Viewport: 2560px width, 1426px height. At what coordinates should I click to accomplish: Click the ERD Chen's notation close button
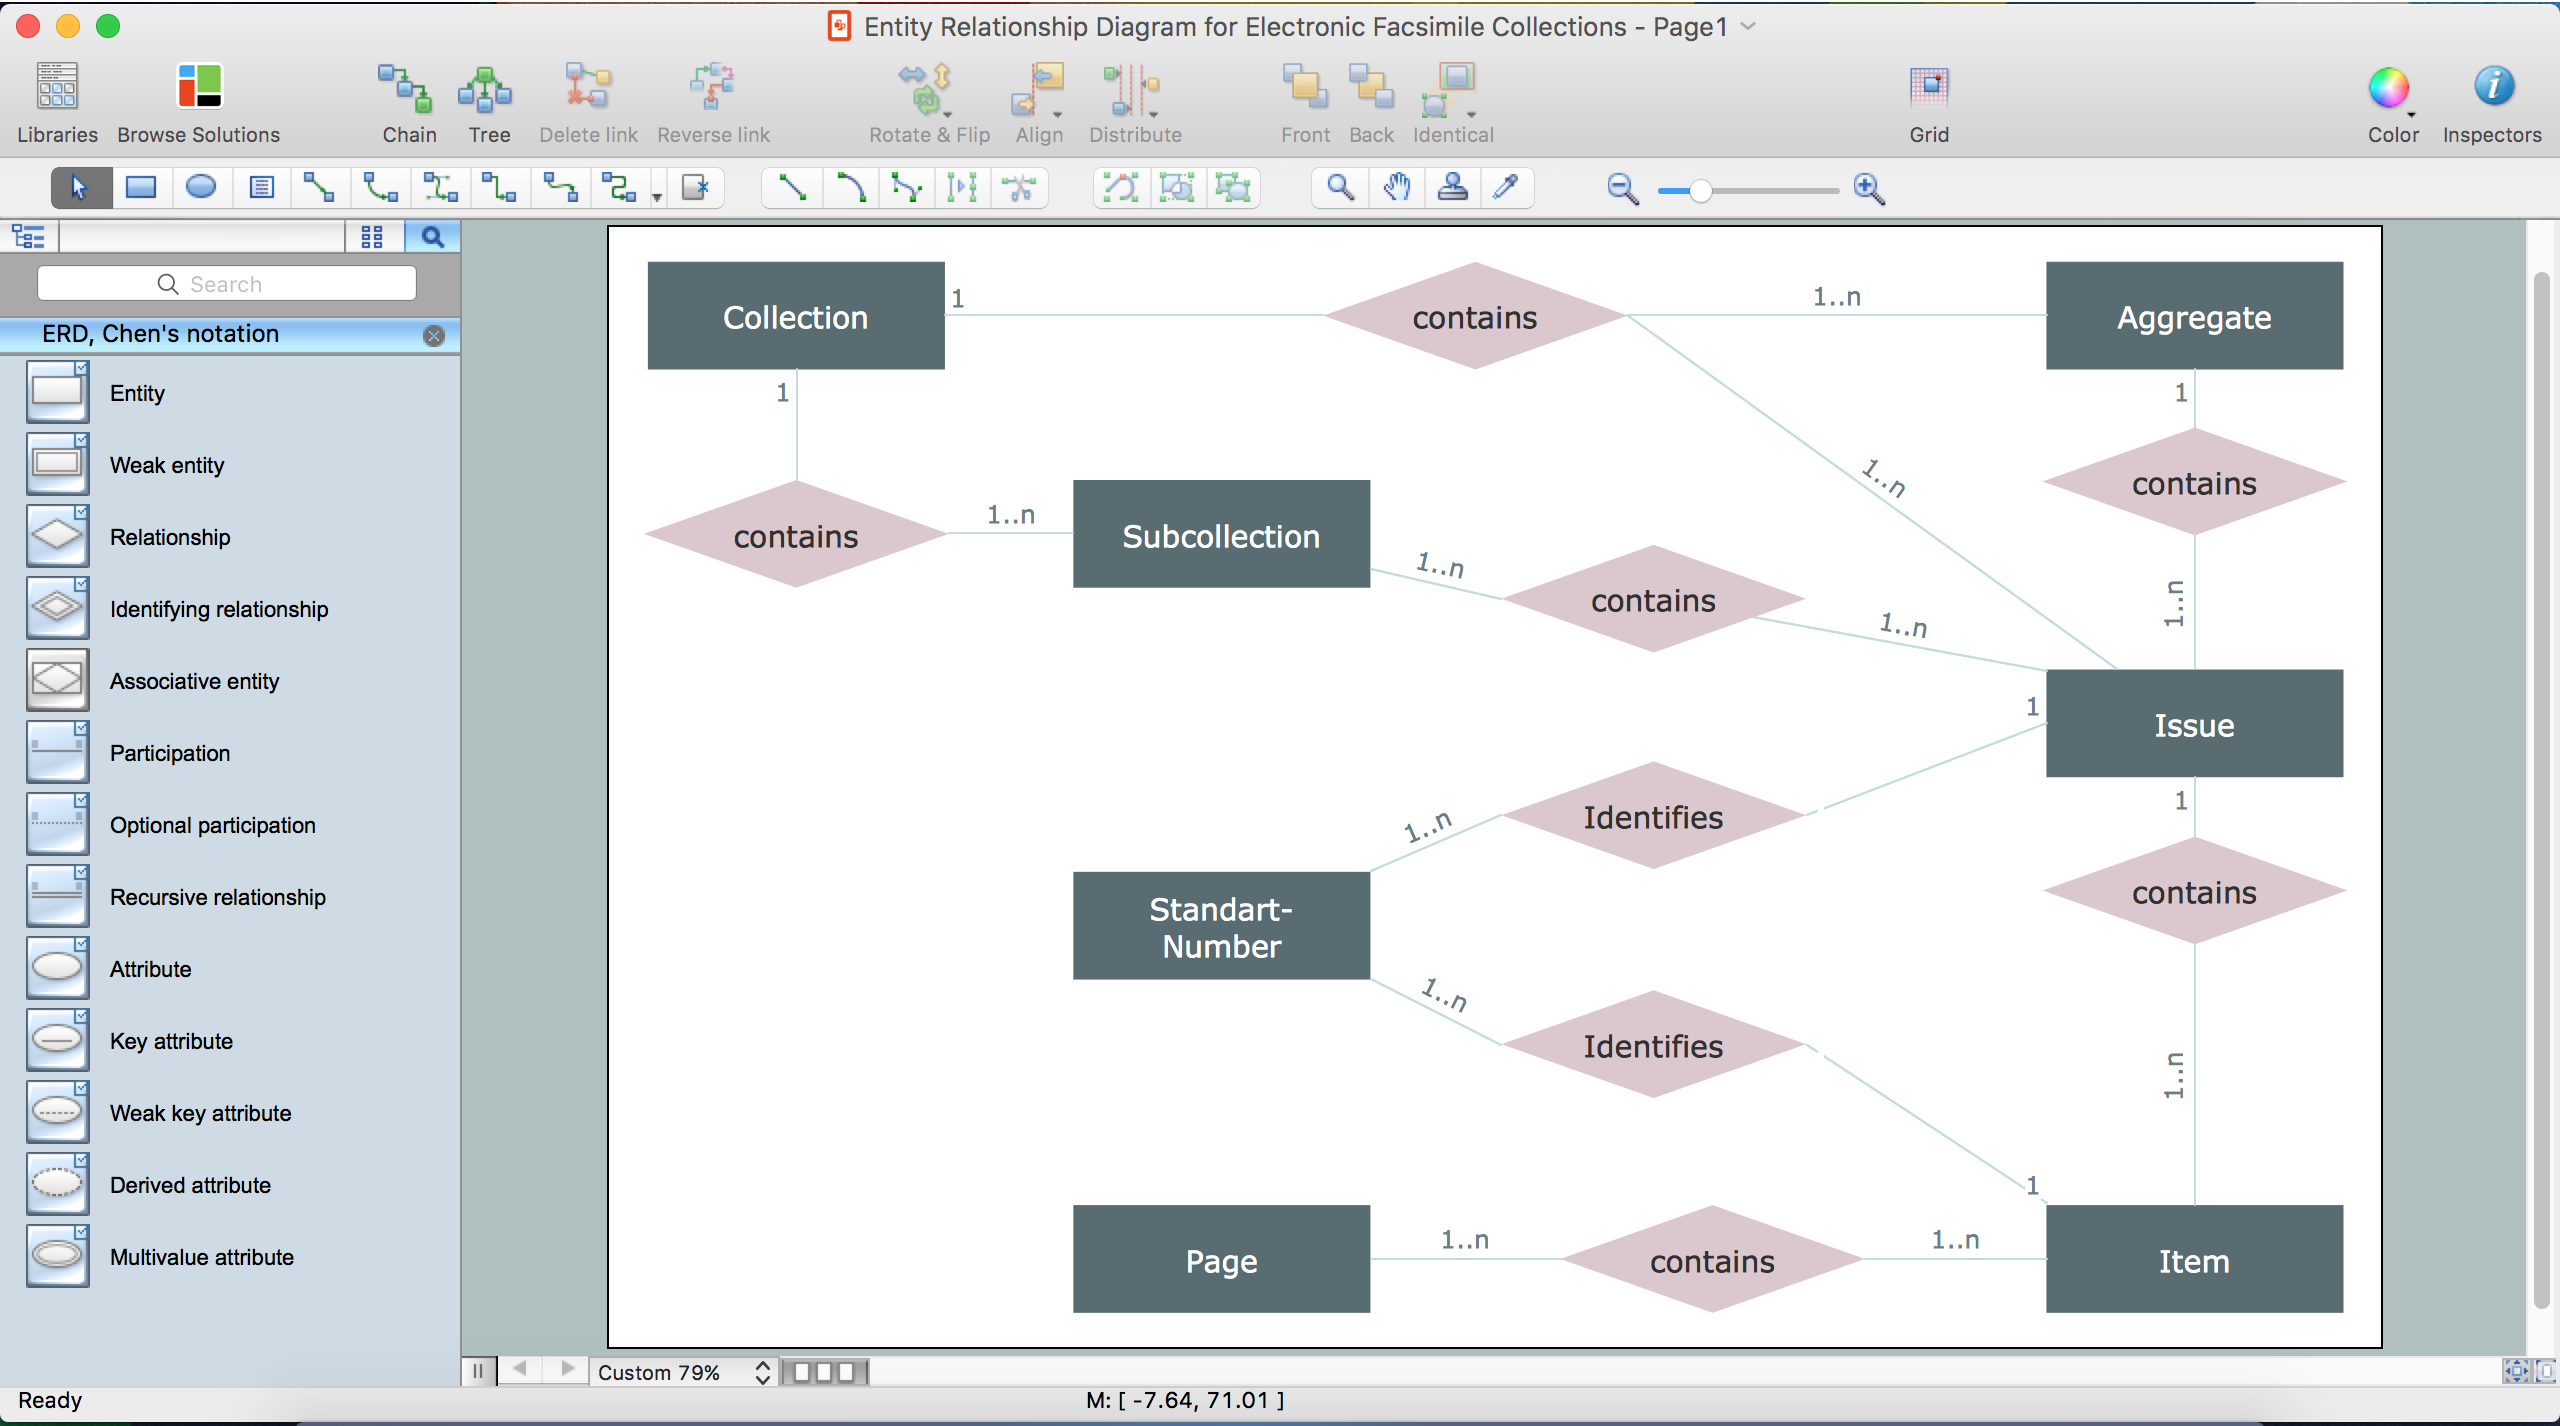pos(434,334)
